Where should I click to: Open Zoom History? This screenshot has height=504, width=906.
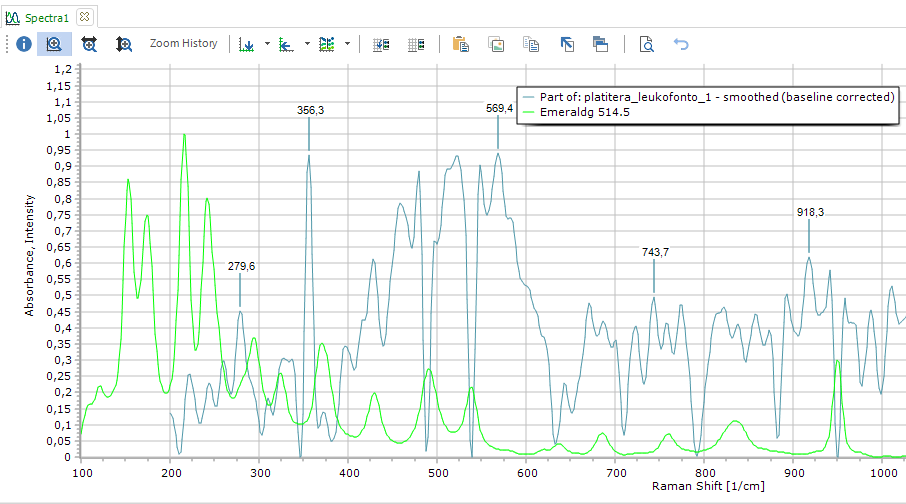tap(183, 44)
